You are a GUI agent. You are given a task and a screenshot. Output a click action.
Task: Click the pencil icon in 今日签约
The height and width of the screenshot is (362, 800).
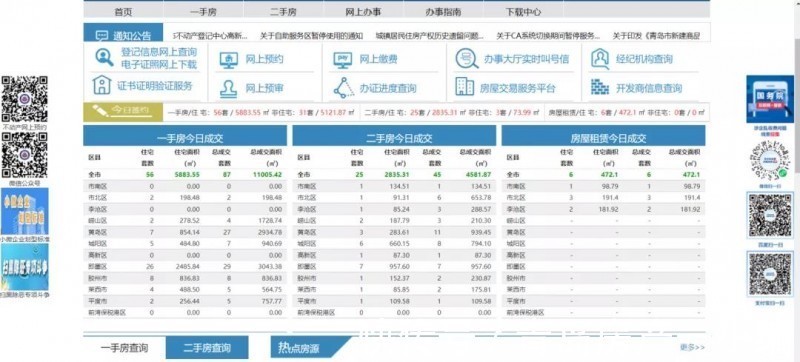click(101, 110)
